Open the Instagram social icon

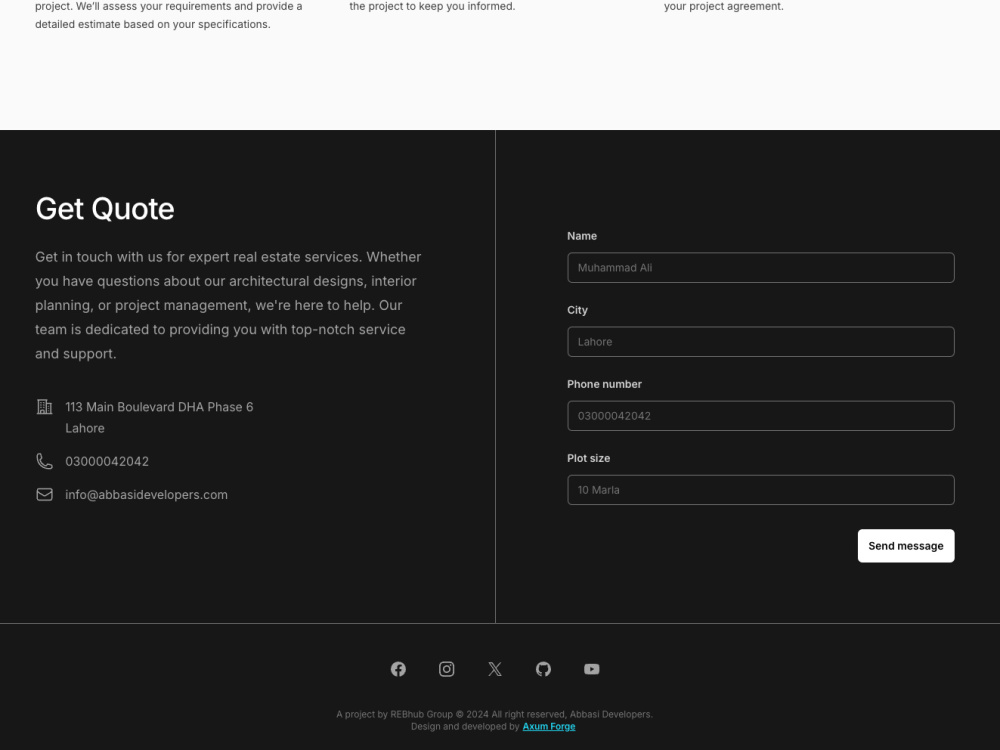pos(446,669)
